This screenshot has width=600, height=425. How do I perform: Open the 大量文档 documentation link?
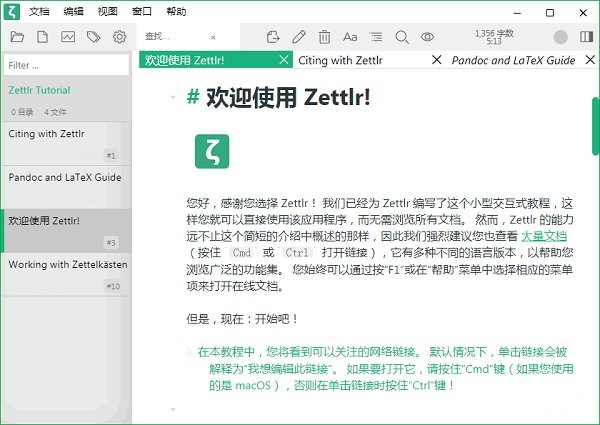544,236
